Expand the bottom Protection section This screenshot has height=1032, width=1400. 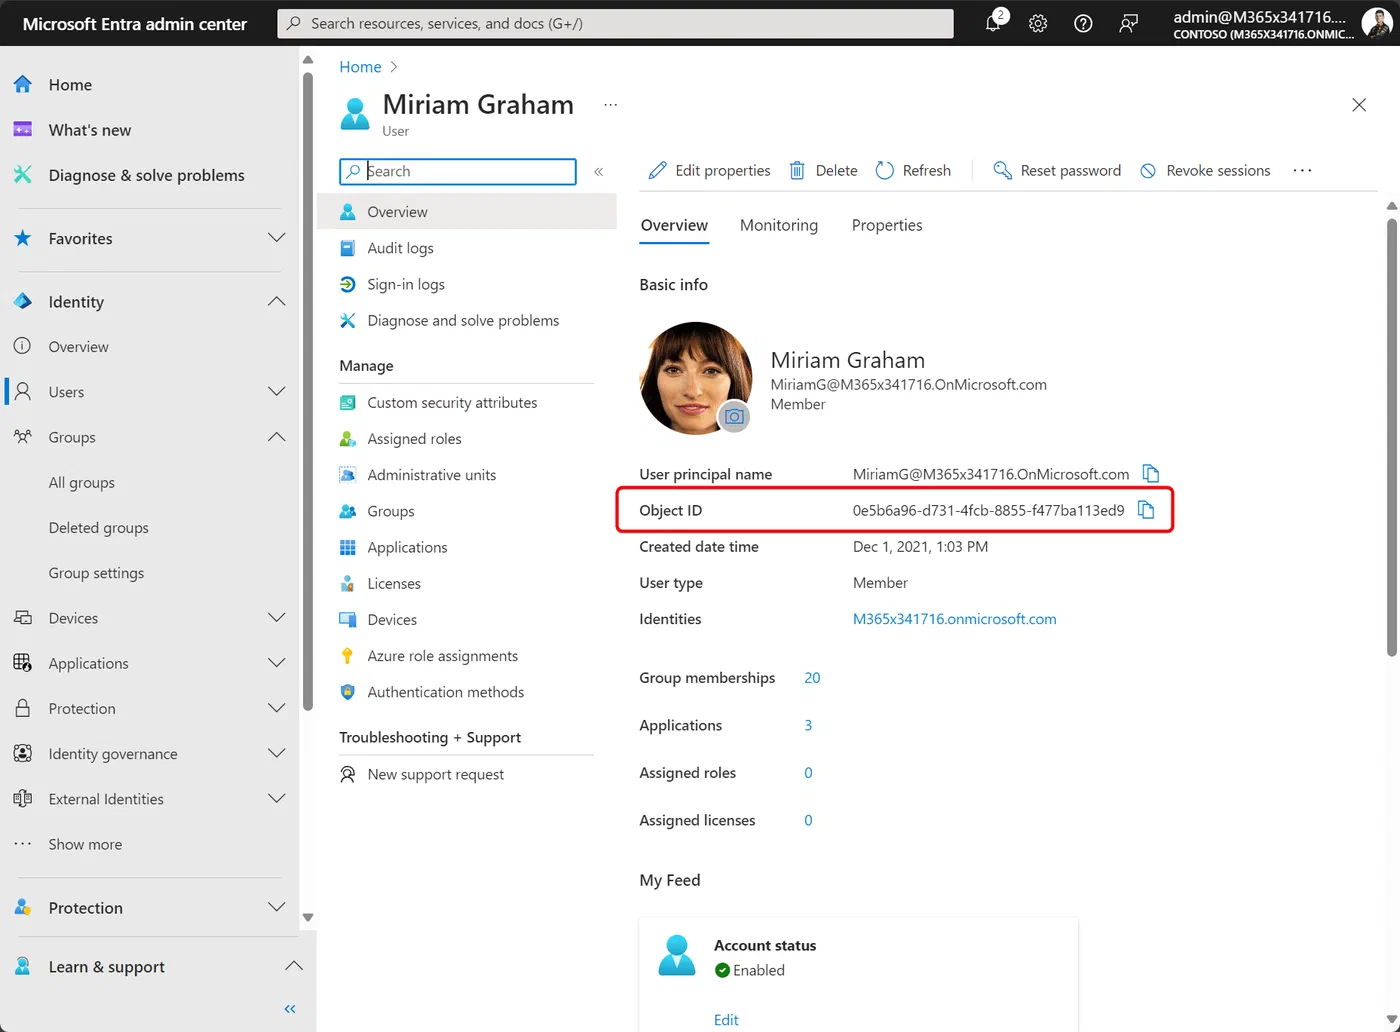(277, 907)
